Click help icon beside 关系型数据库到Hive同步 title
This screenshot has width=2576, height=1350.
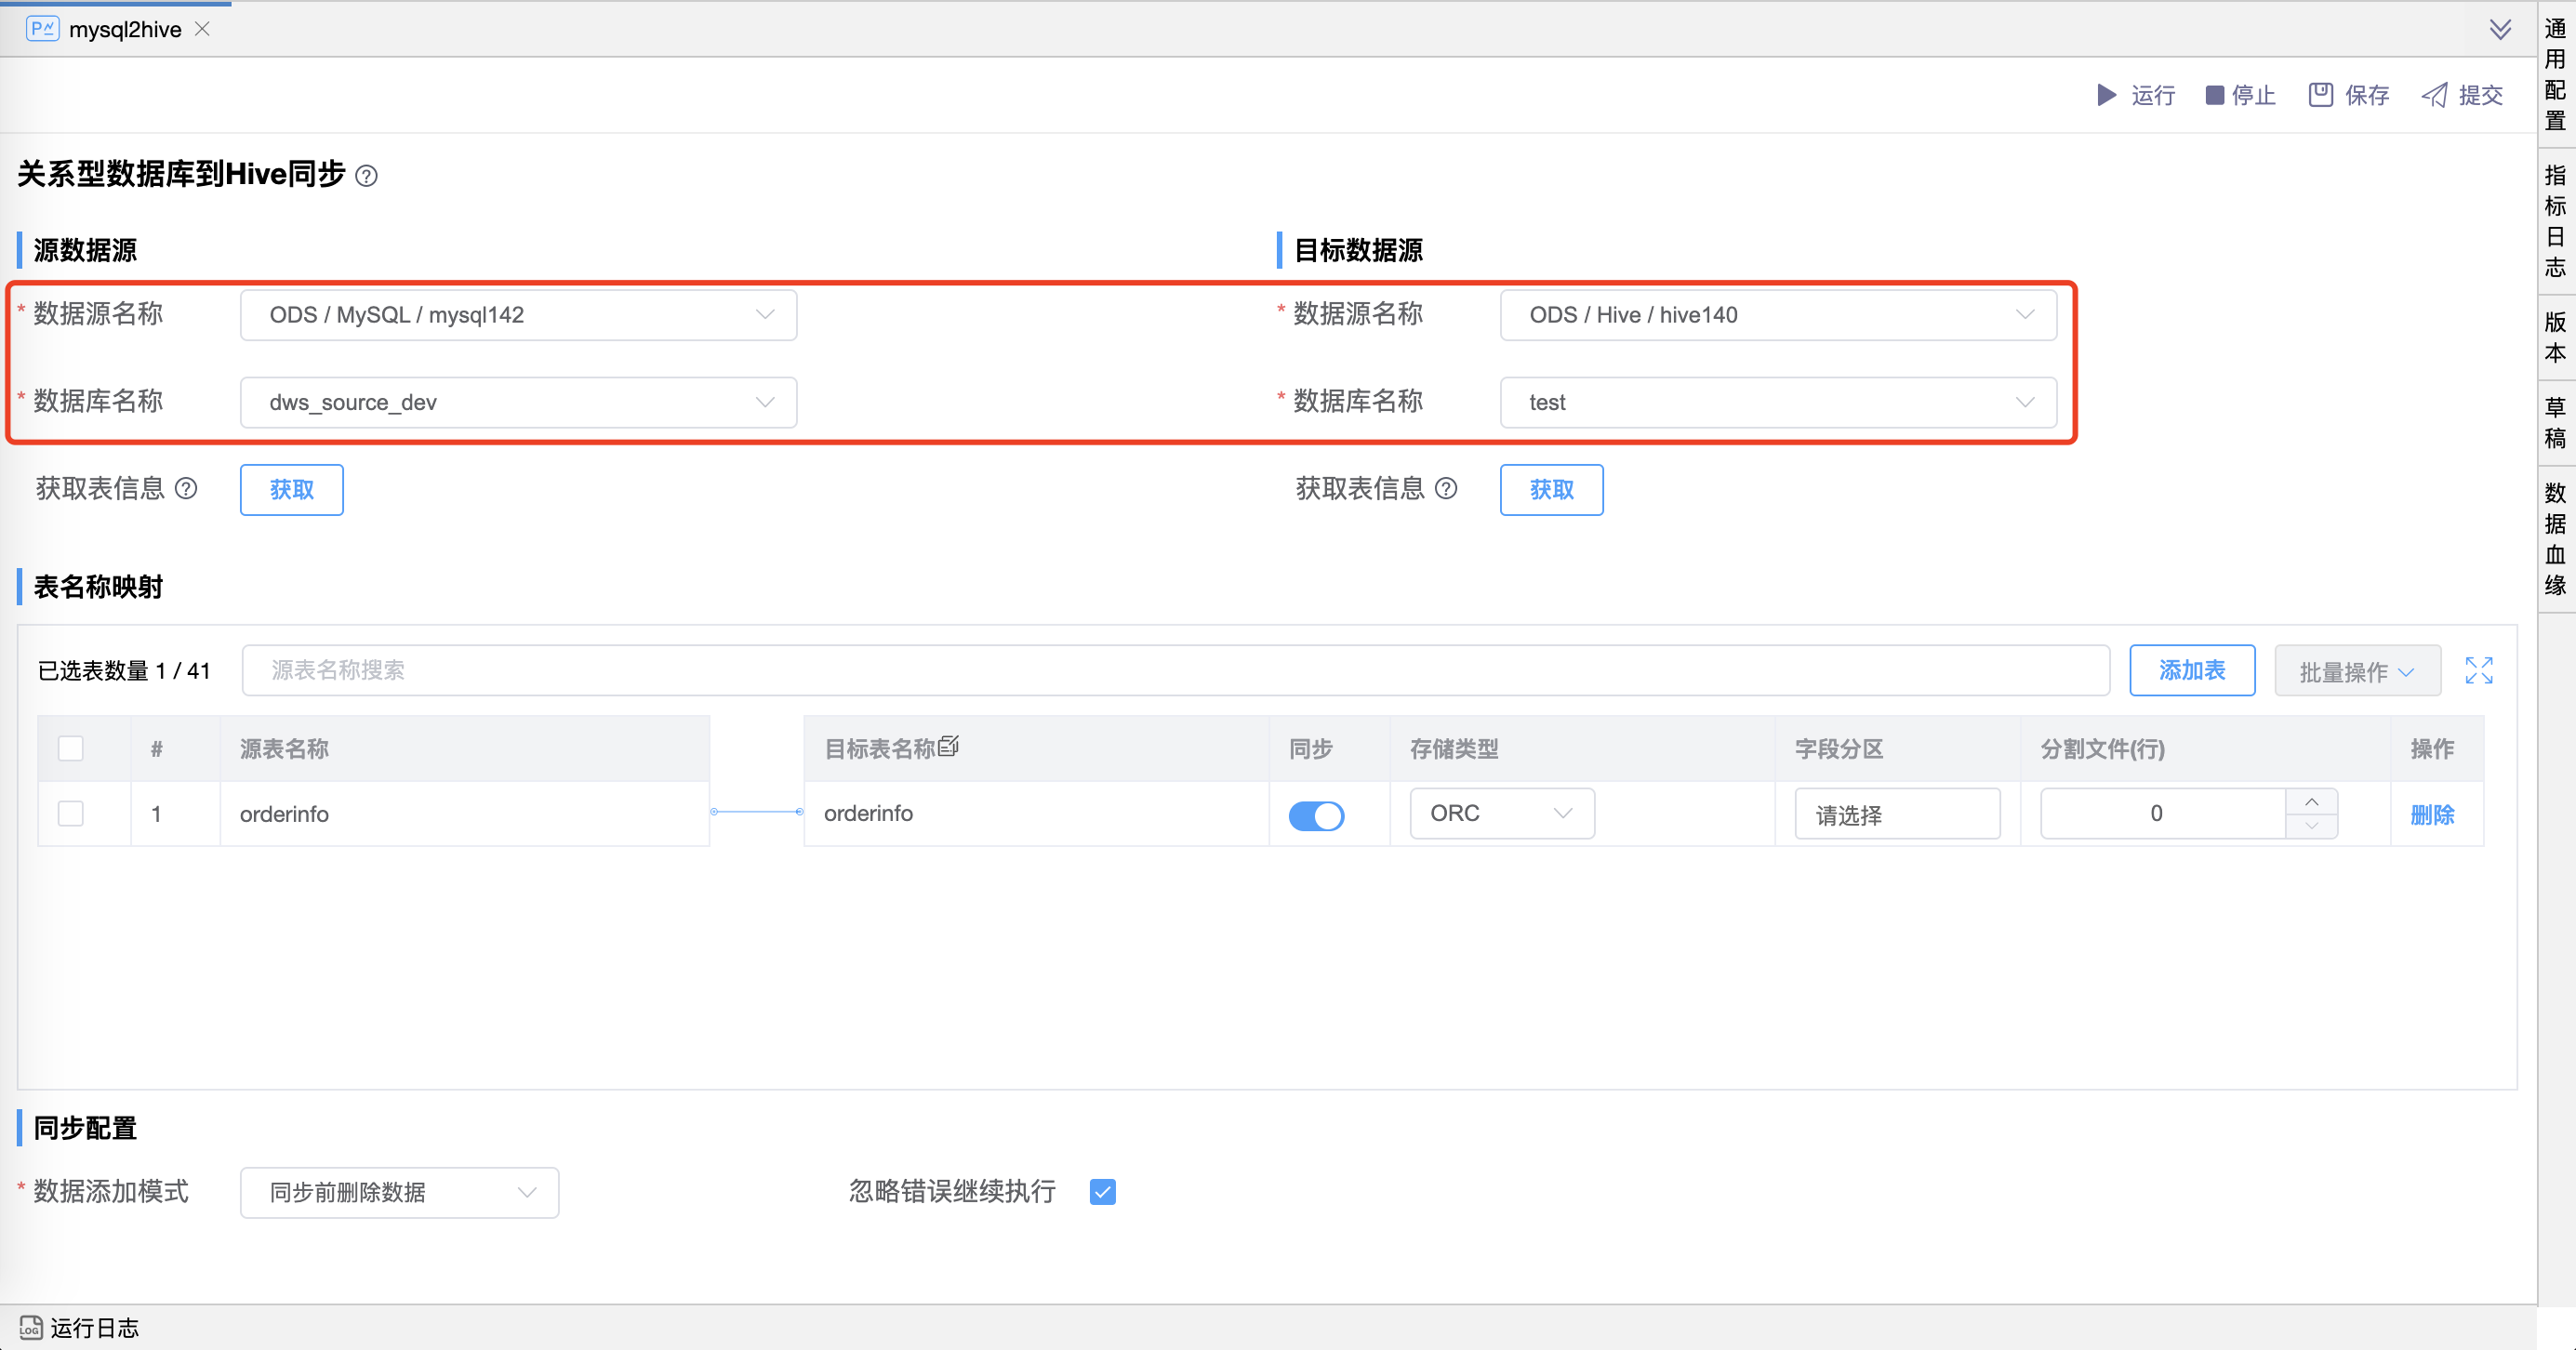coord(367,176)
